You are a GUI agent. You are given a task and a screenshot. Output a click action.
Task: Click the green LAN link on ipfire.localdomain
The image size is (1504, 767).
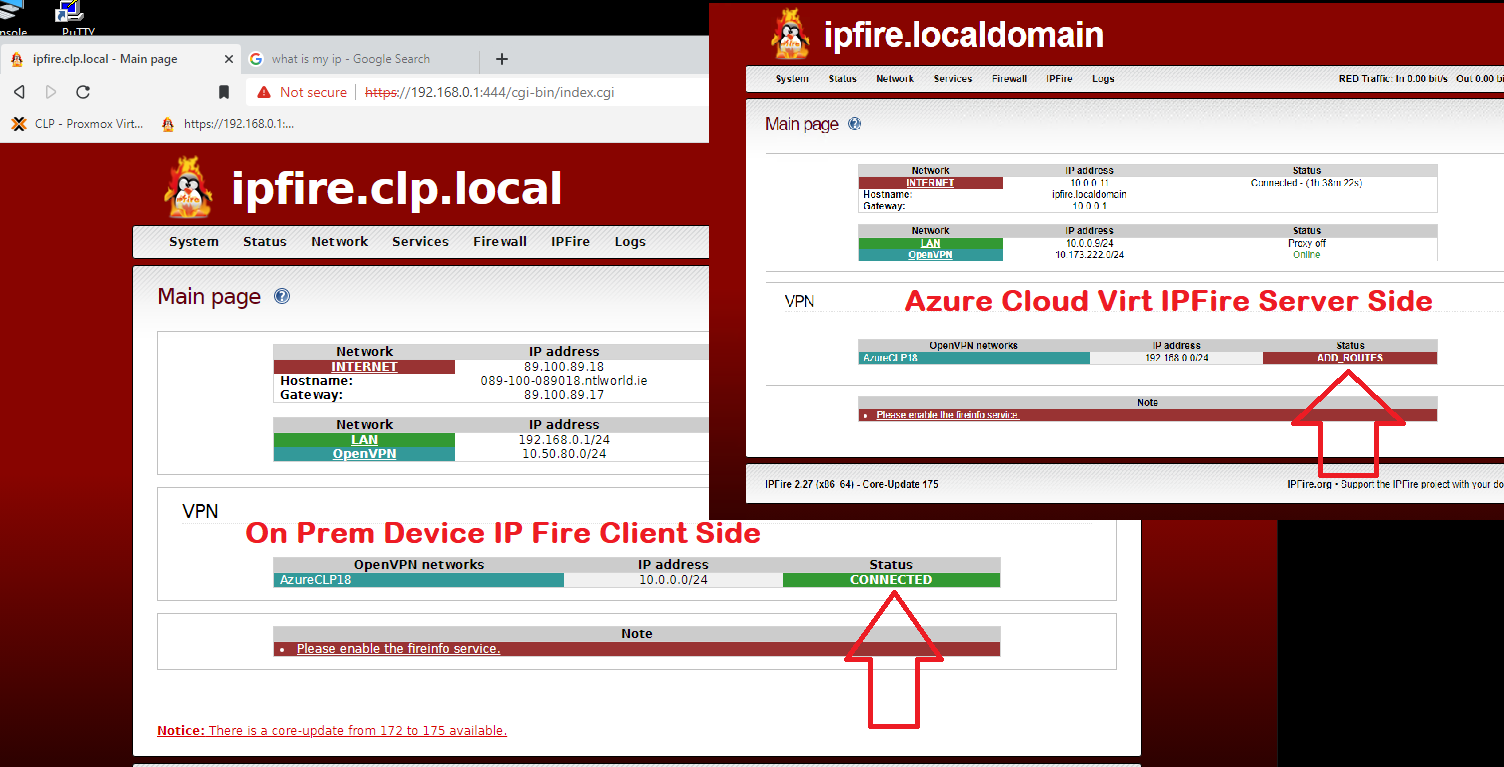(930, 243)
